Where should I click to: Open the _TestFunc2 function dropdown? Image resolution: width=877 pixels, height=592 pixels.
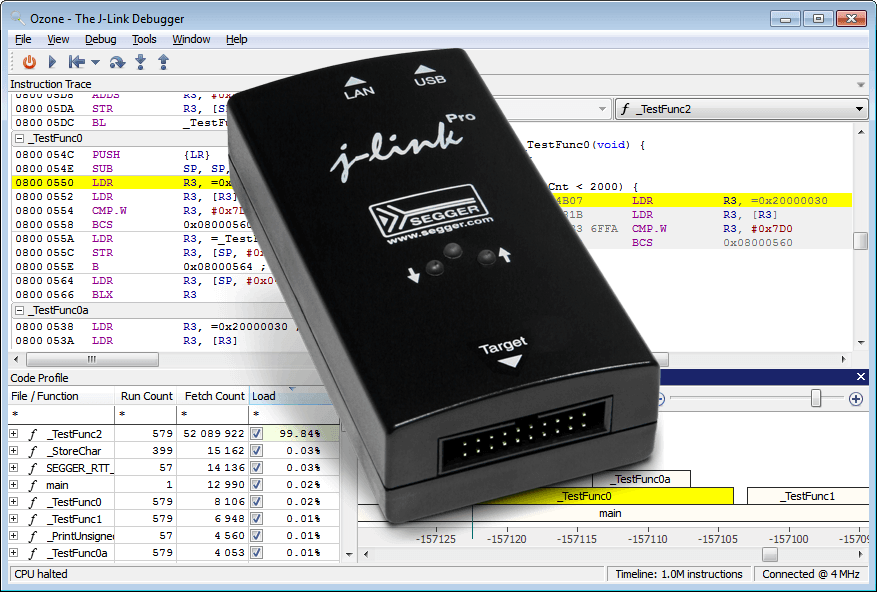[860, 110]
